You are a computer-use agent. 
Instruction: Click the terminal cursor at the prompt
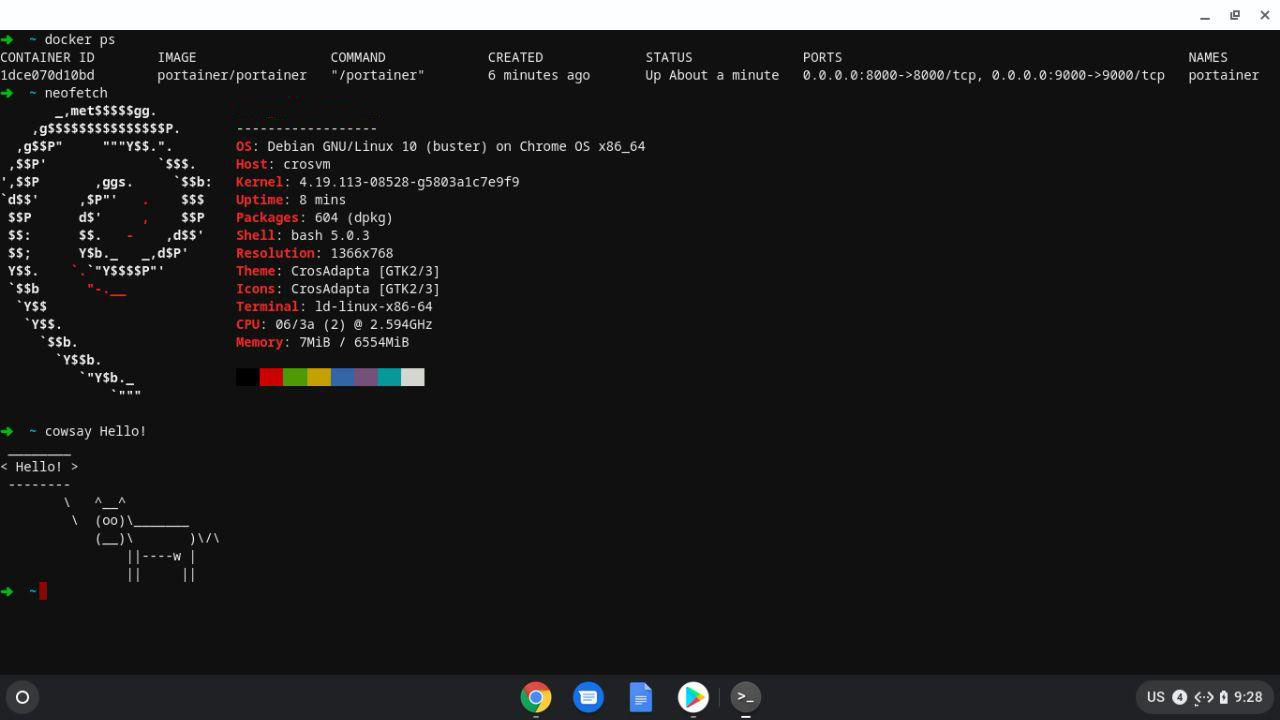[x=43, y=591]
